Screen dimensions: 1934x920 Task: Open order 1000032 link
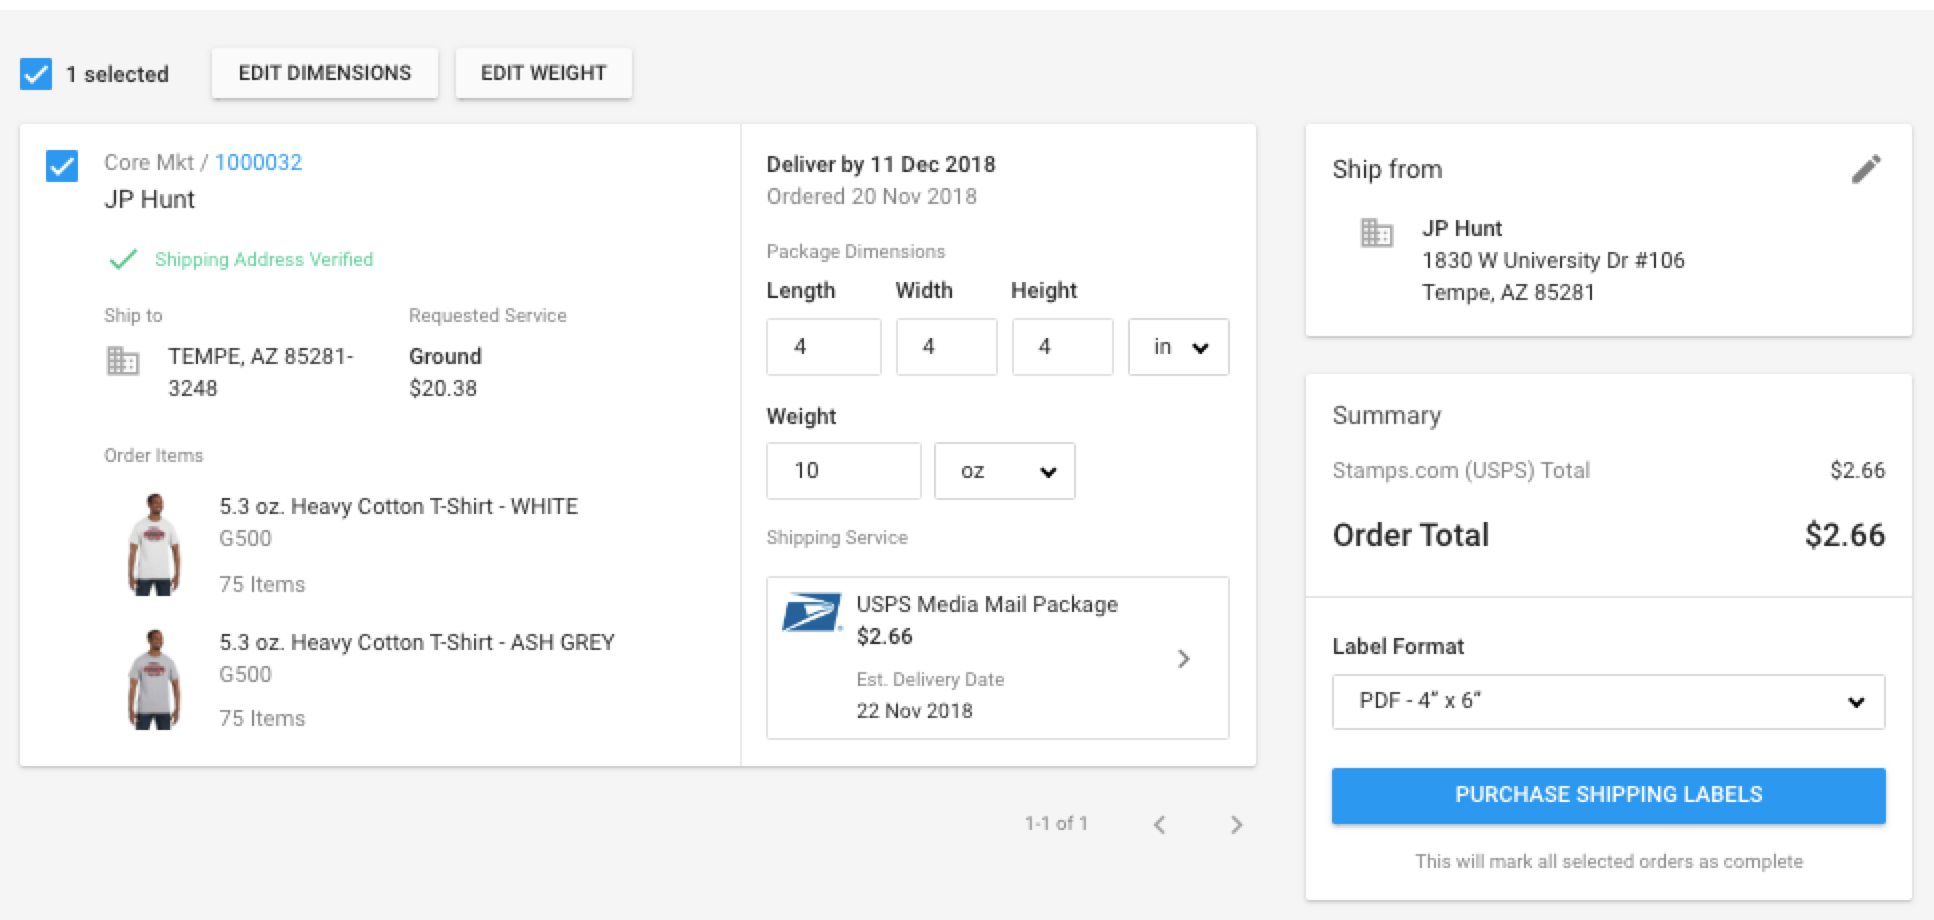(258, 161)
